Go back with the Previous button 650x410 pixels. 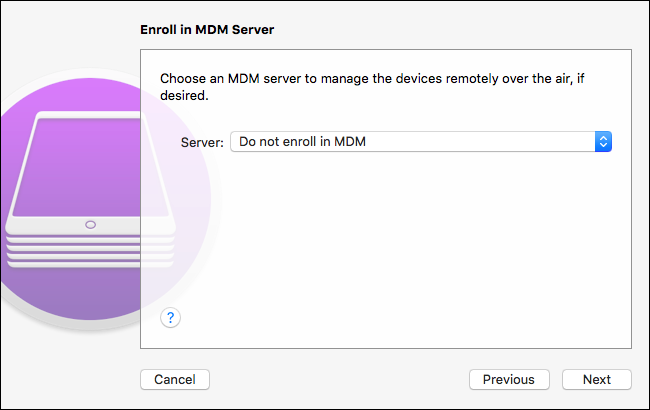pos(508,379)
